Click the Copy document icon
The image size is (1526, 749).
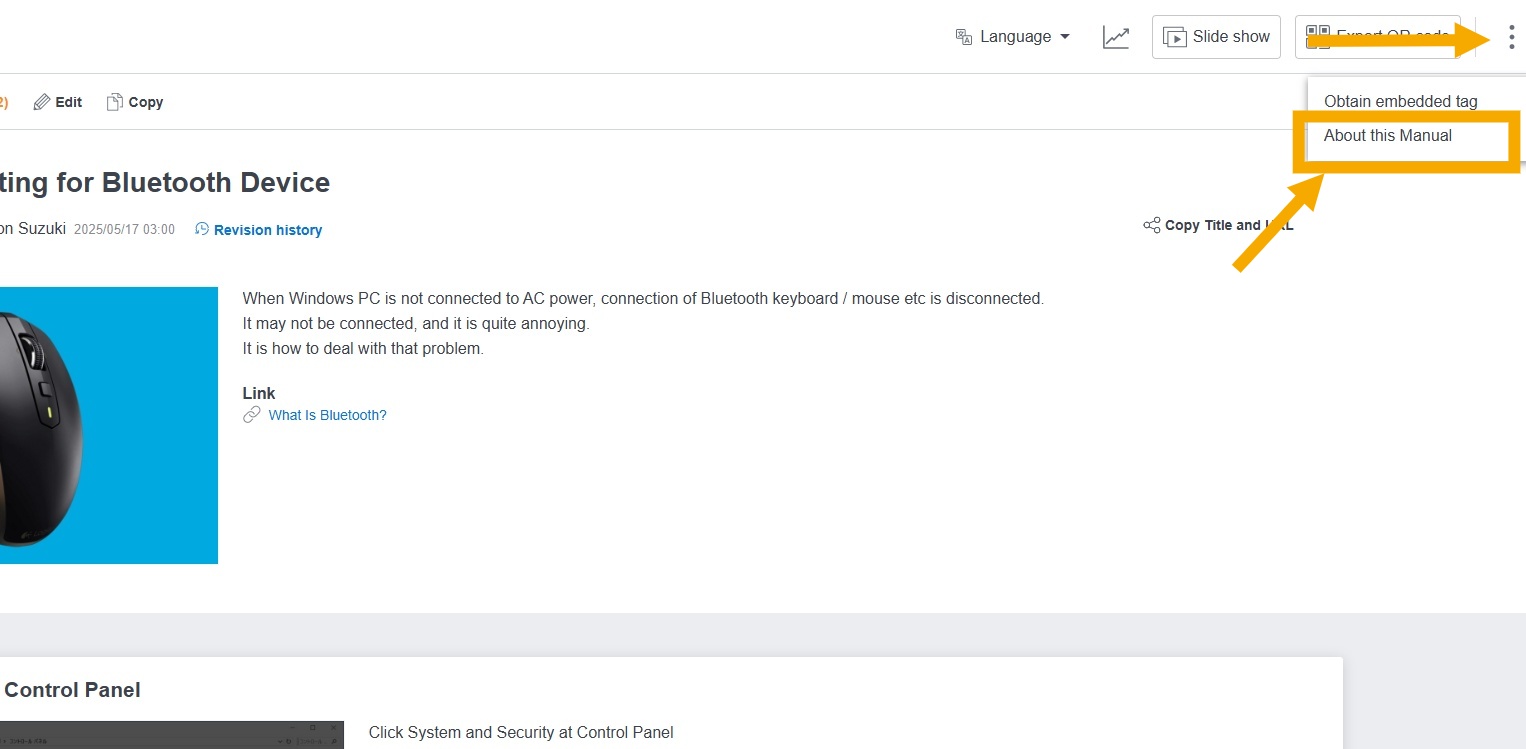(x=115, y=102)
